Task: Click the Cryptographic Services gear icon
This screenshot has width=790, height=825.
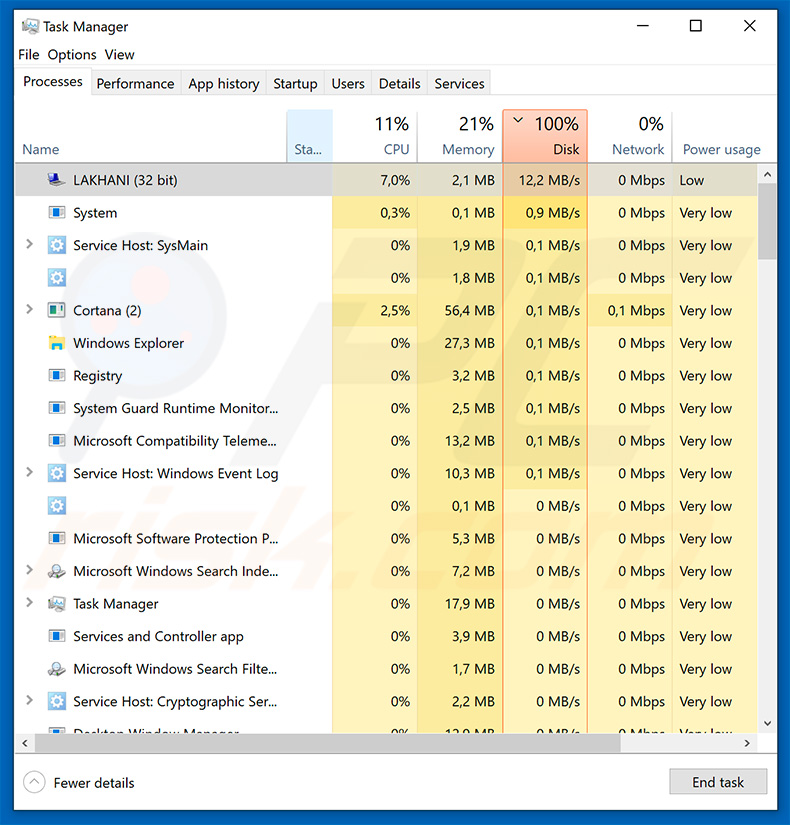Action: point(56,701)
